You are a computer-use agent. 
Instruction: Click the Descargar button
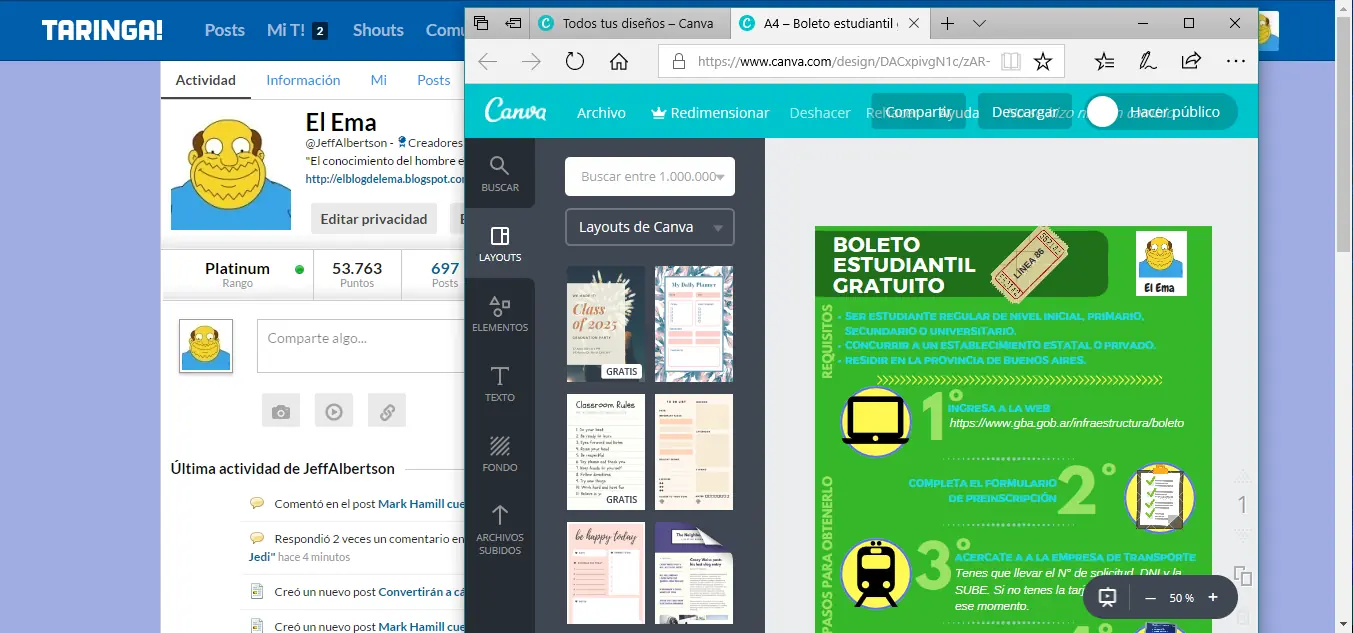click(x=1025, y=112)
